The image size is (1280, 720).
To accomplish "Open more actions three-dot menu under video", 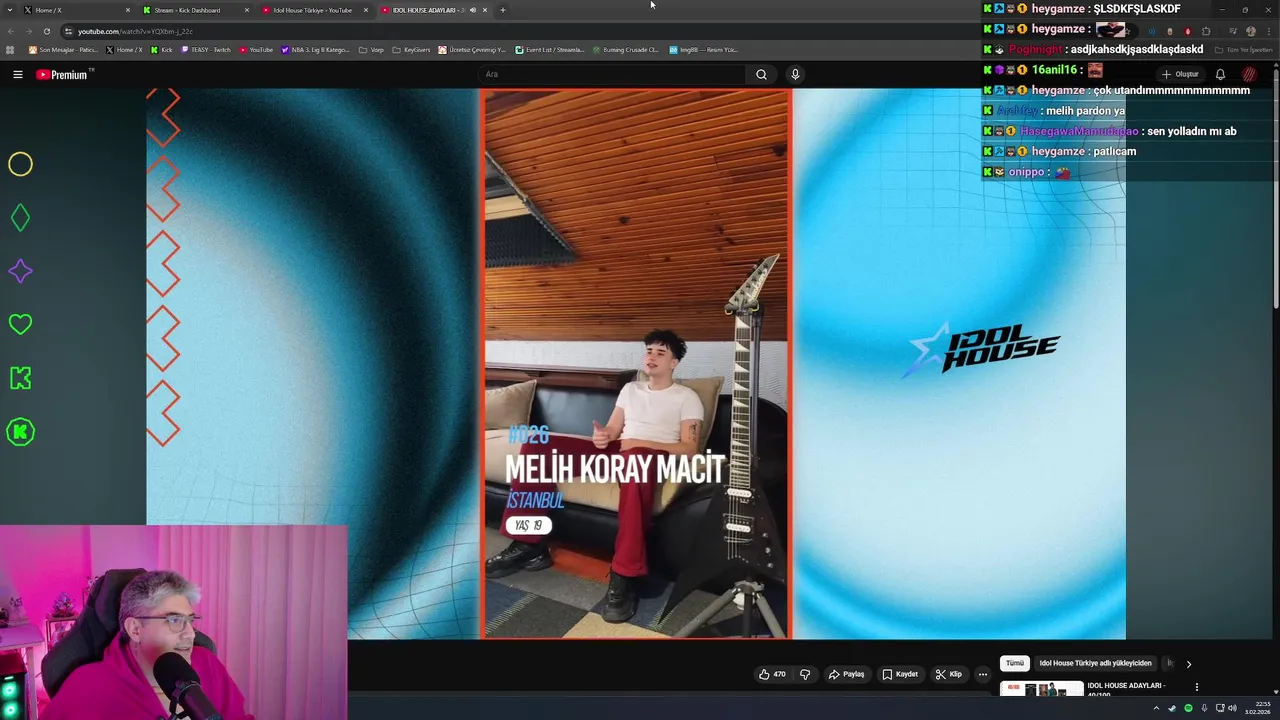I will (983, 674).
